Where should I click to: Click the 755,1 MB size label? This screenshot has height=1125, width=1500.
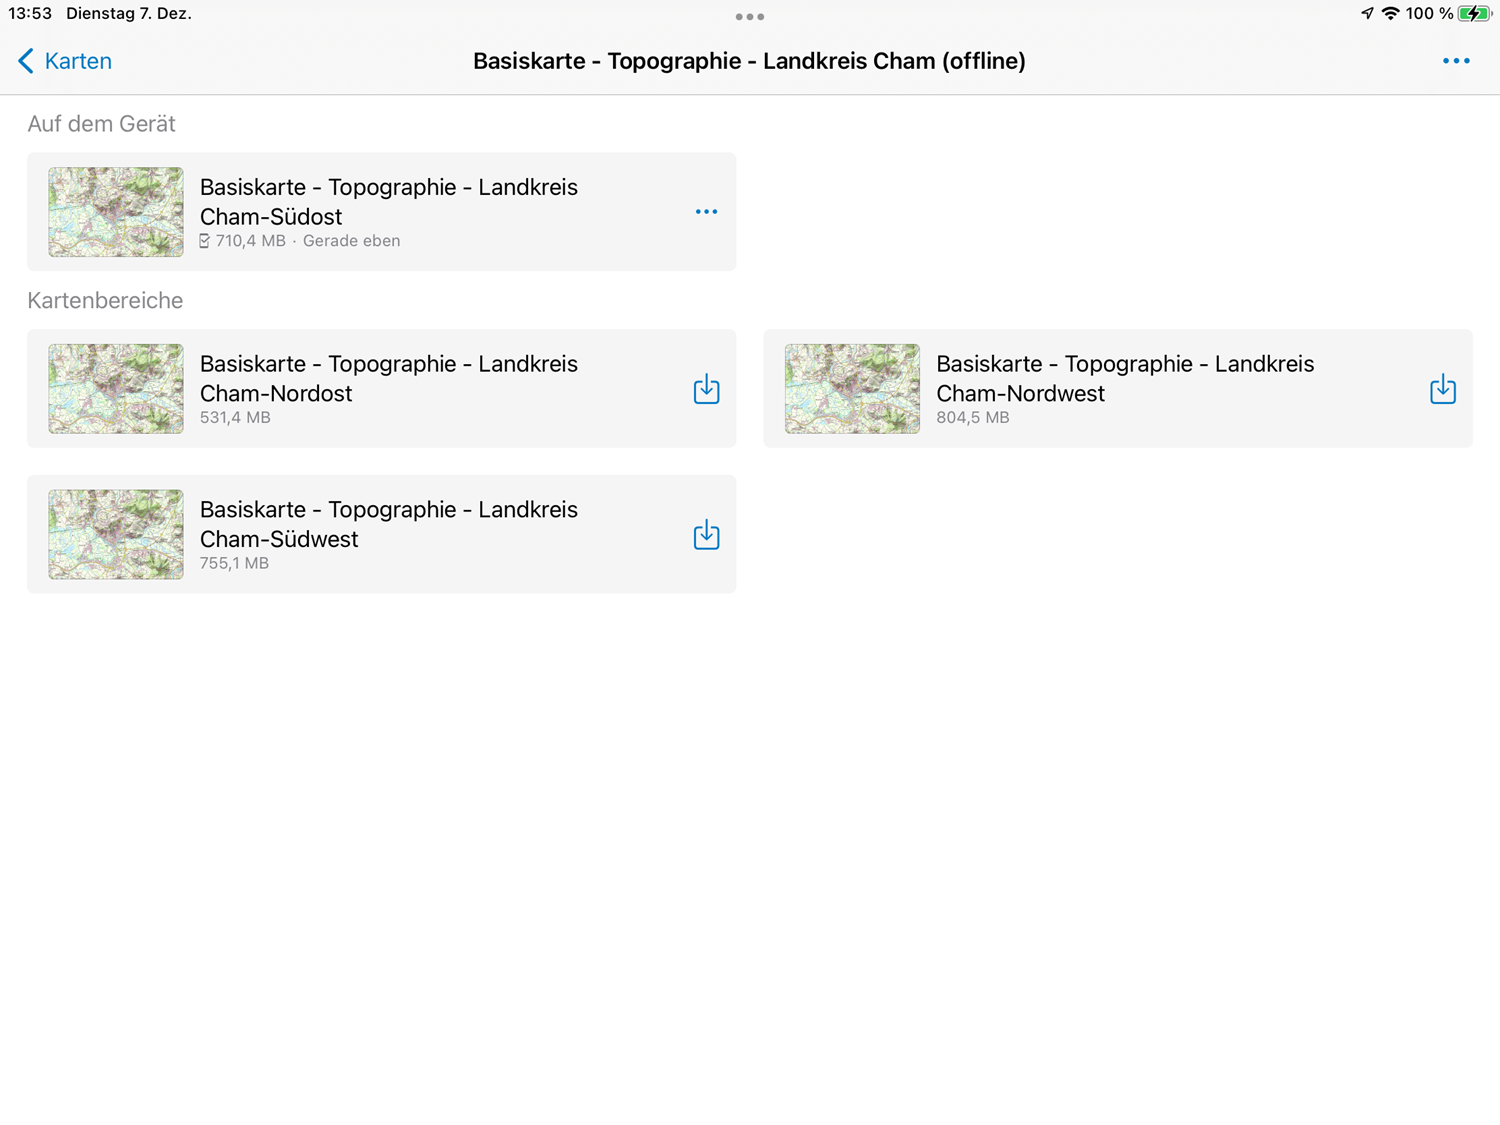coord(234,564)
